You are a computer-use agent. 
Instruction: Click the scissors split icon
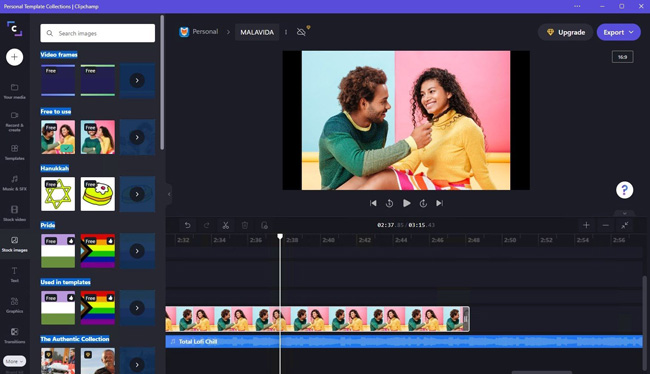(226, 225)
